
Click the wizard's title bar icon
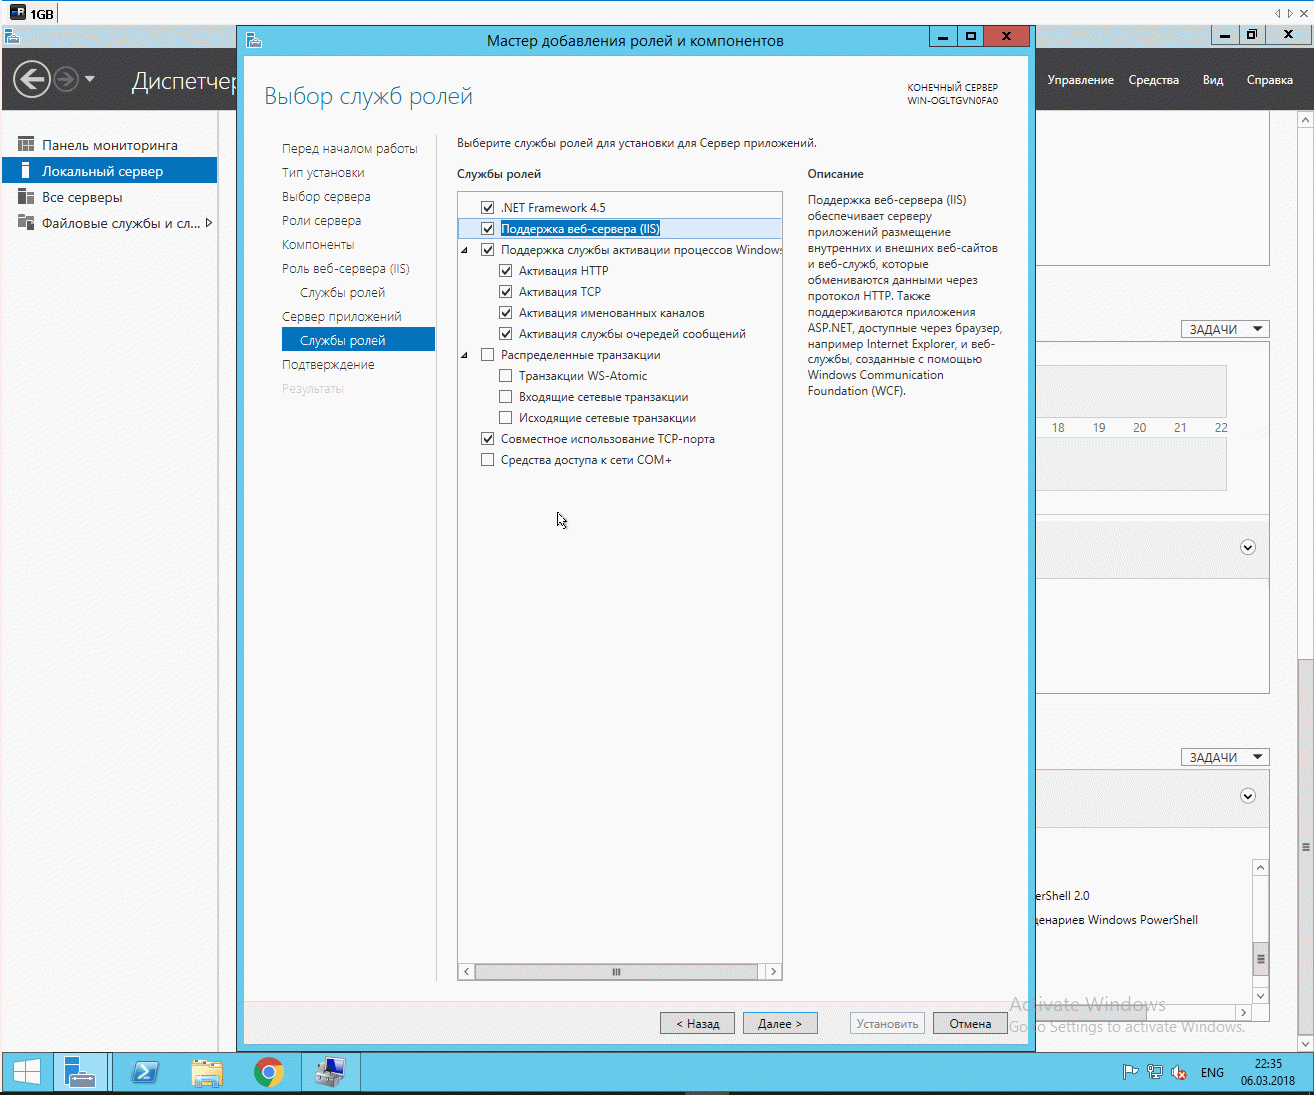coord(254,40)
